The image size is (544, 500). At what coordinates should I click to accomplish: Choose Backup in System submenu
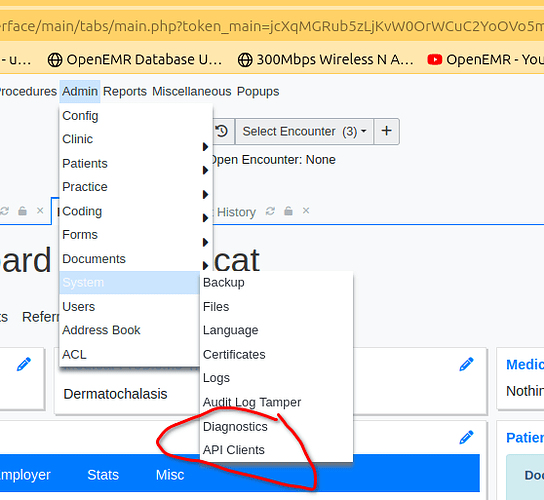pos(223,283)
